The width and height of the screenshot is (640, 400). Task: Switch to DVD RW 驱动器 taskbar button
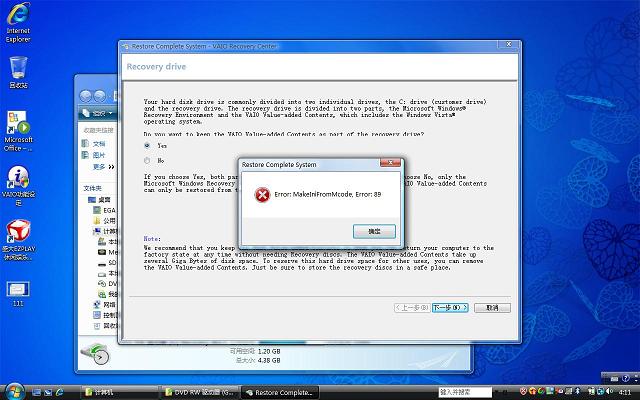click(199, 392)
